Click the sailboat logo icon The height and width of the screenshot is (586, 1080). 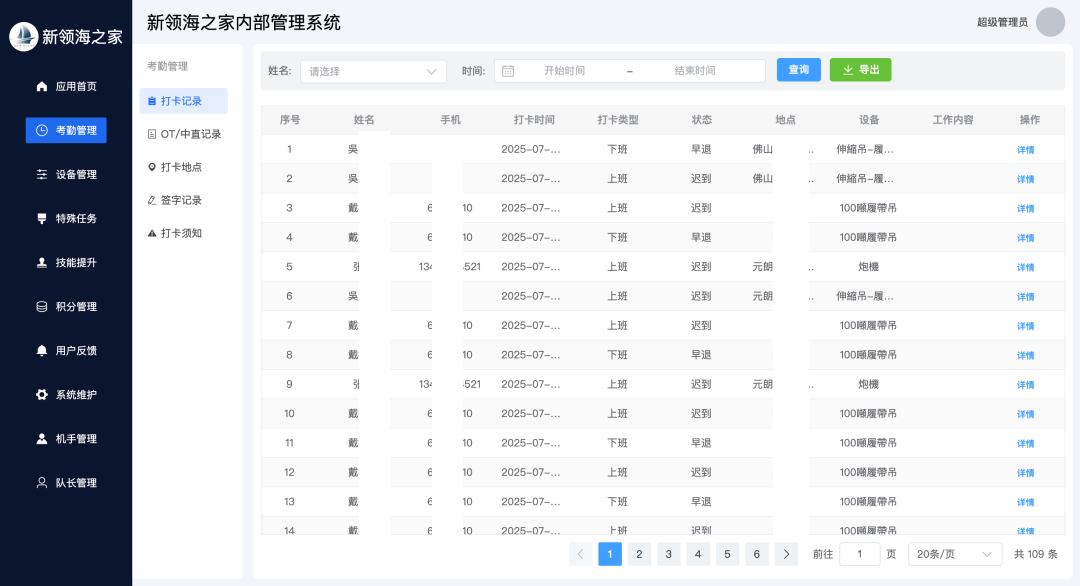[x=23, y=36]
